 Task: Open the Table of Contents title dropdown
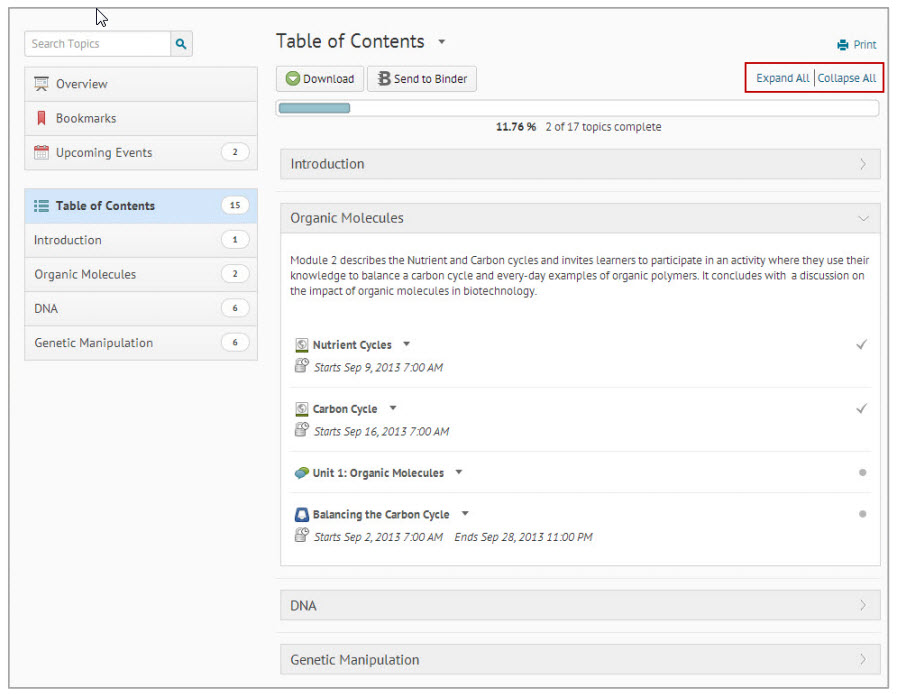point(442,42)
